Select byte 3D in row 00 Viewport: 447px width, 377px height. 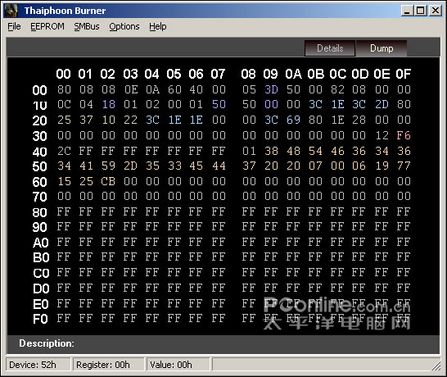coord(271,89)
